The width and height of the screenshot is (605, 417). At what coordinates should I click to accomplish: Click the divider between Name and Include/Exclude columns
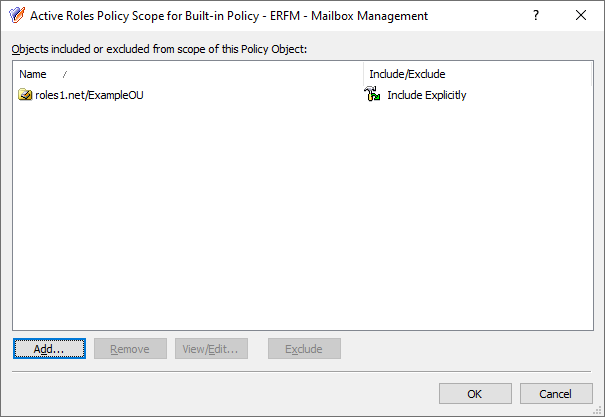(363, 74)
